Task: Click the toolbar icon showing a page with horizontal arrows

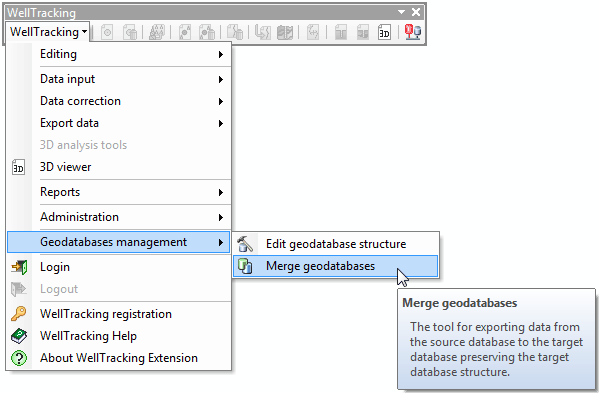Action: pos(313,32)
